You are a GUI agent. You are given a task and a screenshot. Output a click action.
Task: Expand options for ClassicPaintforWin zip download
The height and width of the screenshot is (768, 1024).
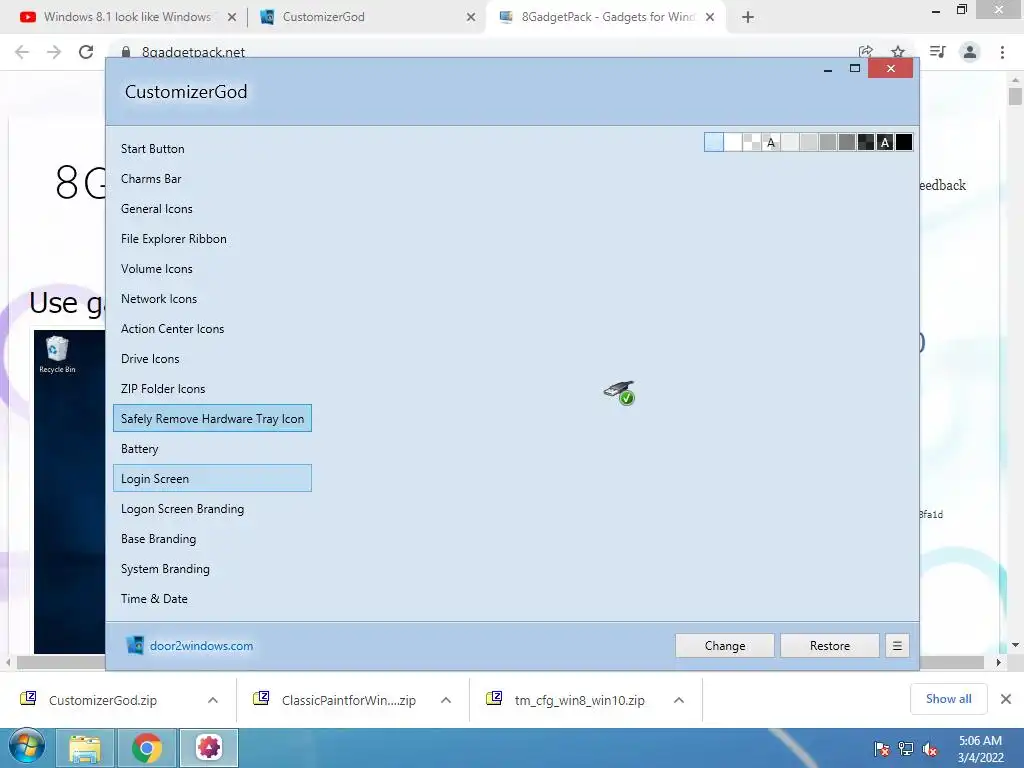[x=446, y=700]
